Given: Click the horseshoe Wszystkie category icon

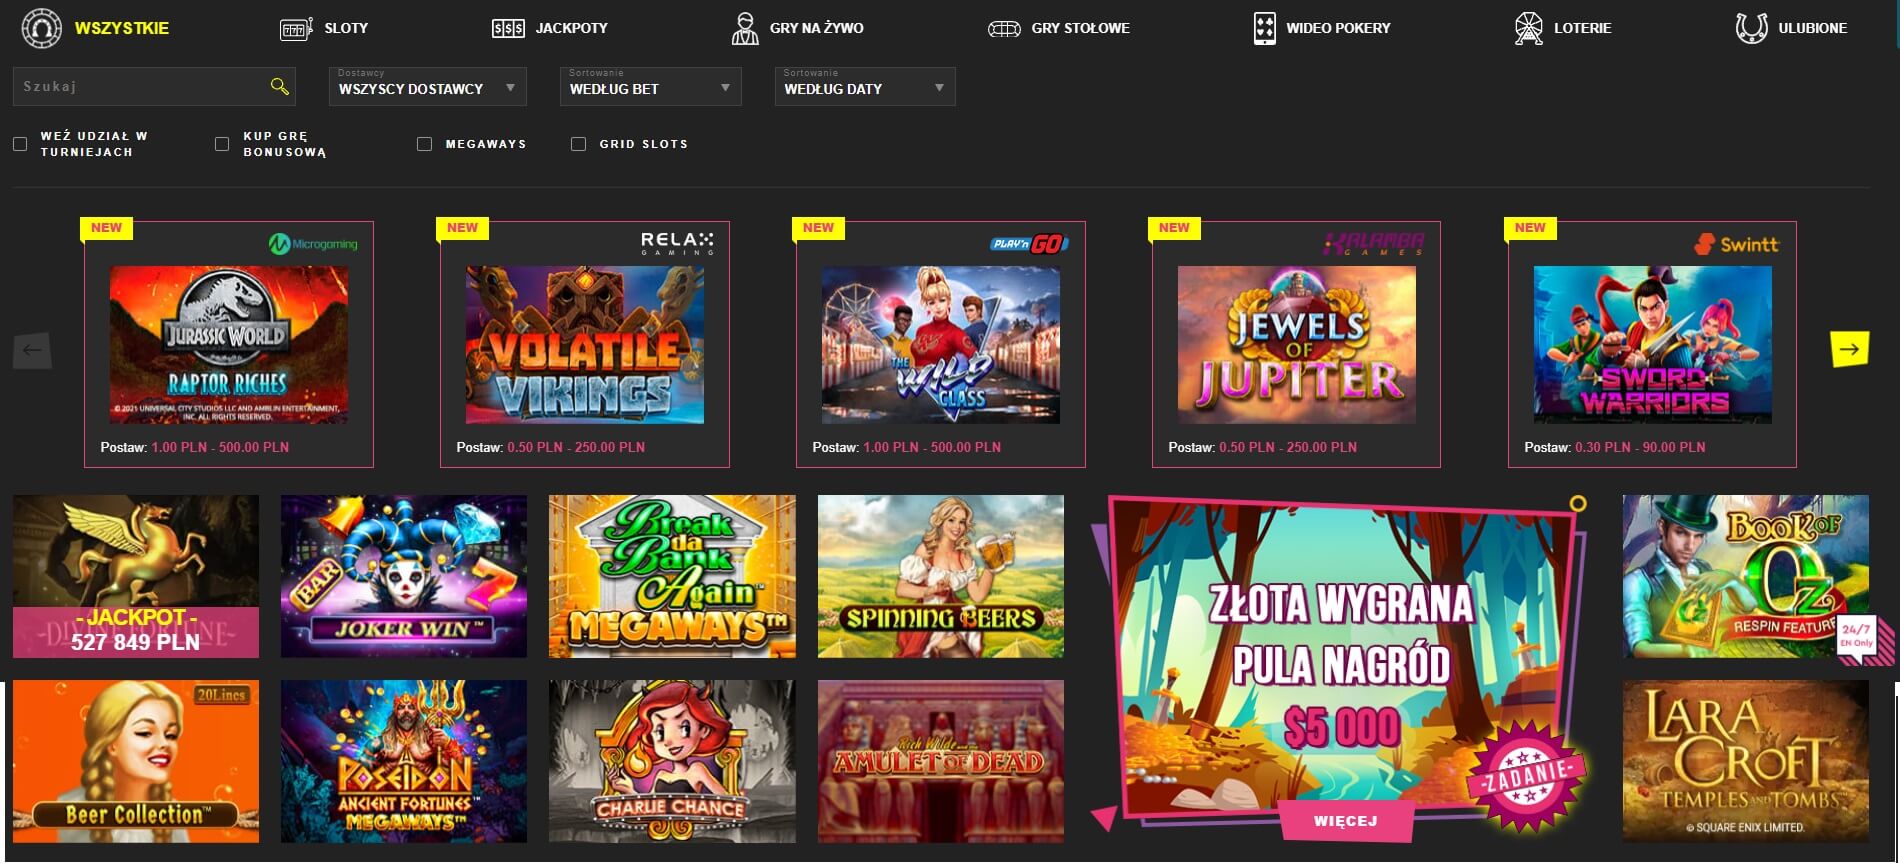Looking at the screenshot, I should point(42,28).
